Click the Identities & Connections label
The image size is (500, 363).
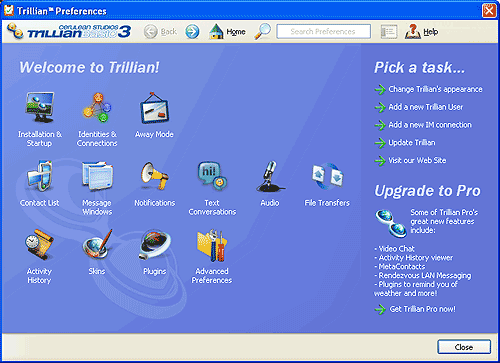97,139
